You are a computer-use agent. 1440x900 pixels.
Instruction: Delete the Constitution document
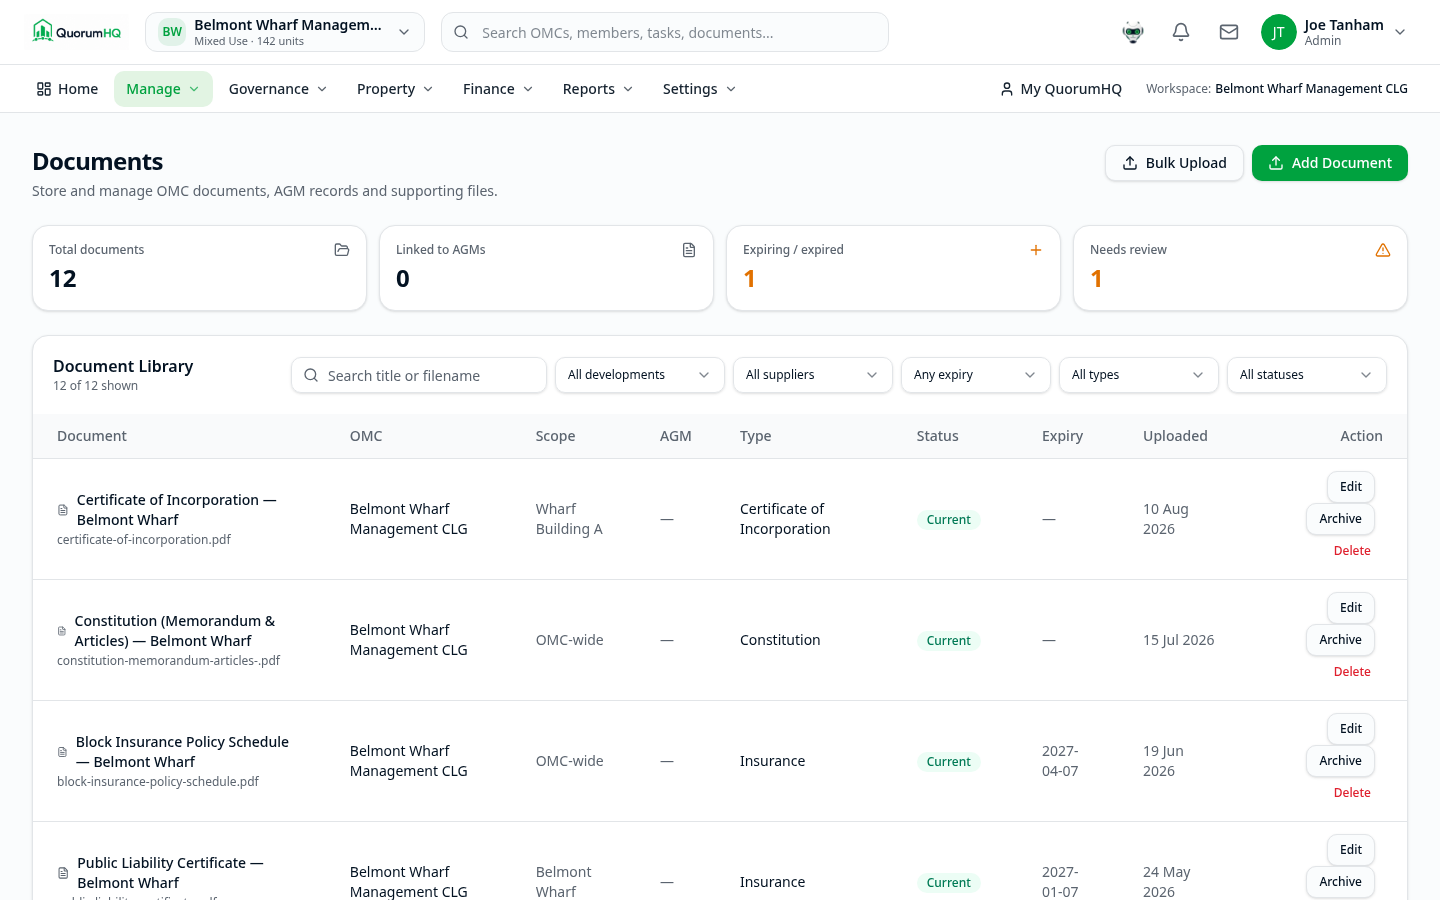click(x=1352, y=672)
